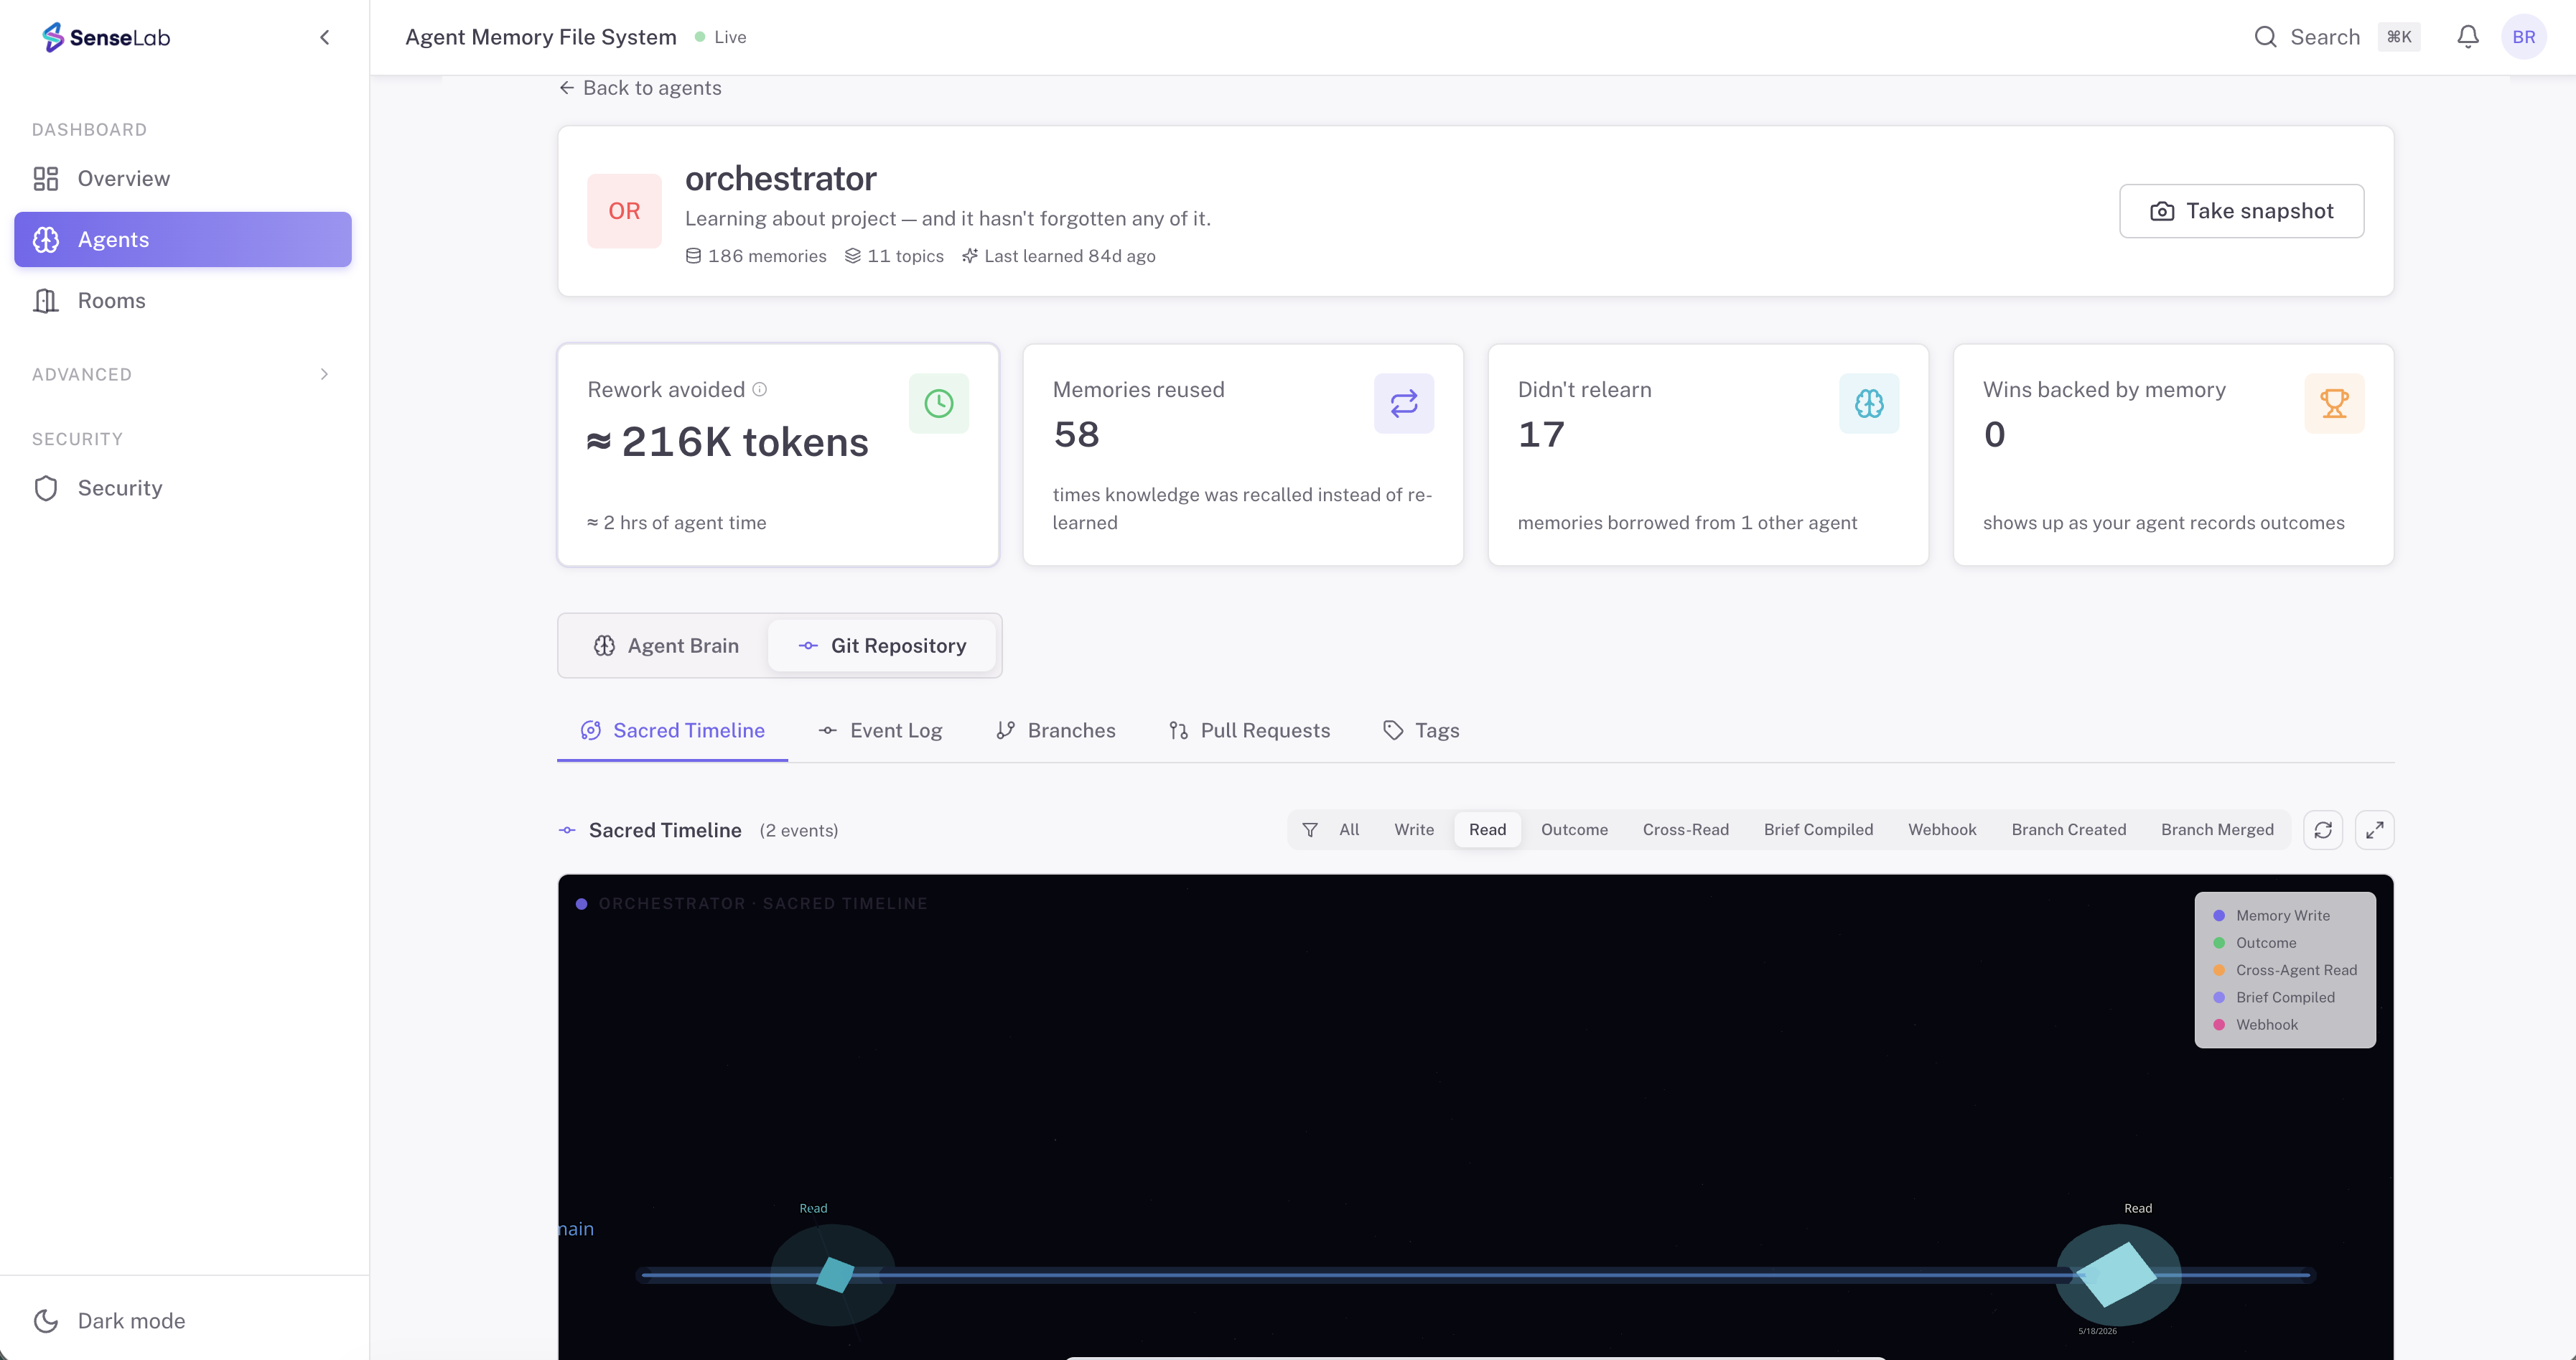Screen dimensions: 2576x1360
Task: Click the Take snapshot button
Action: [2241, 211]
